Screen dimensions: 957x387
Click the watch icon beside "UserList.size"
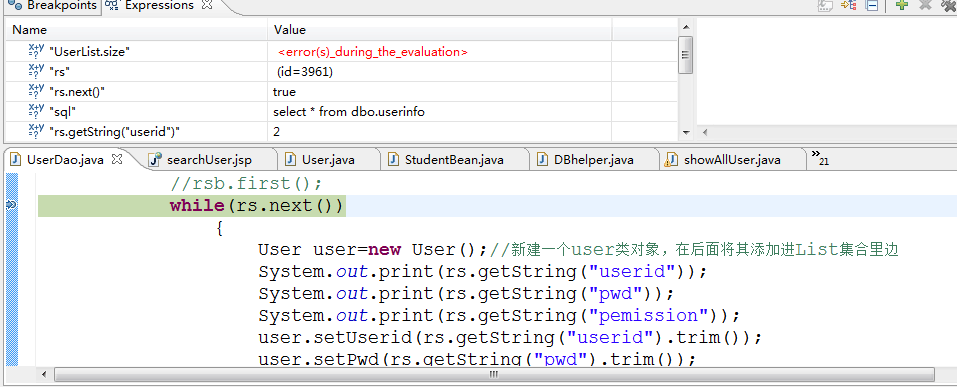[36, 51]
